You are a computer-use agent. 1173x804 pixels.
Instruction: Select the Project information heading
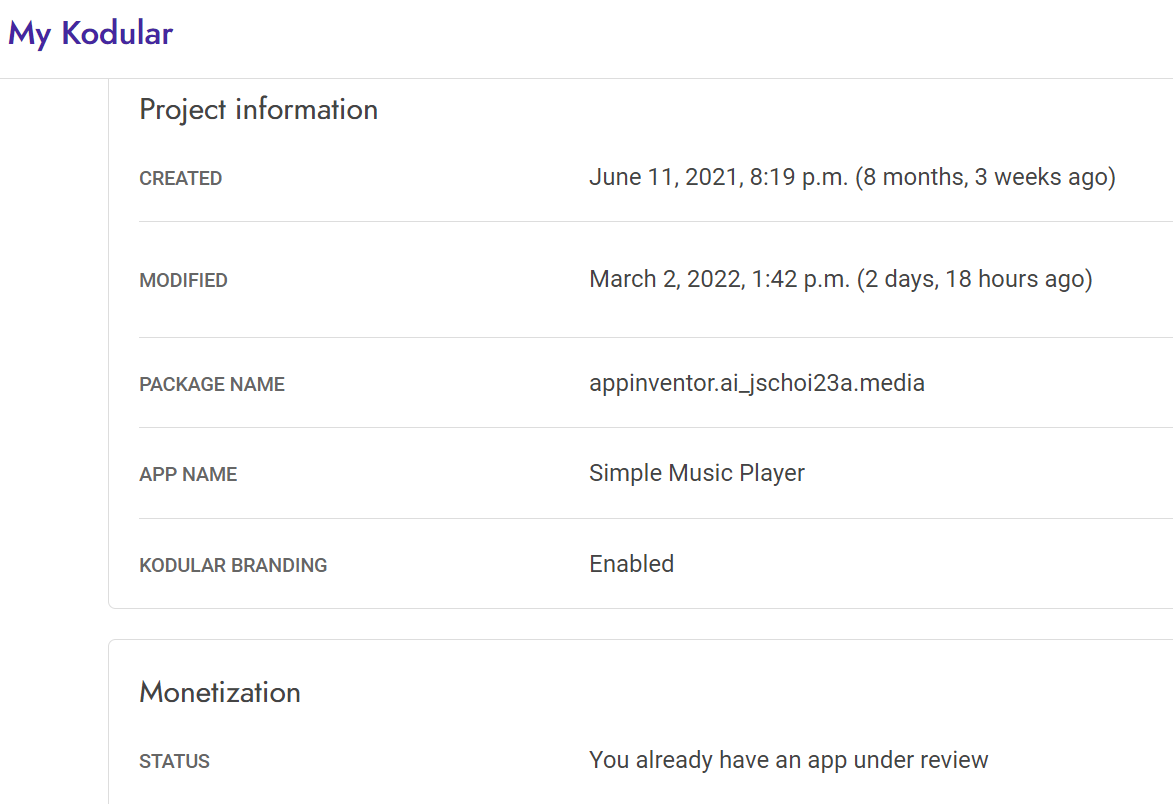pos(259,110)
